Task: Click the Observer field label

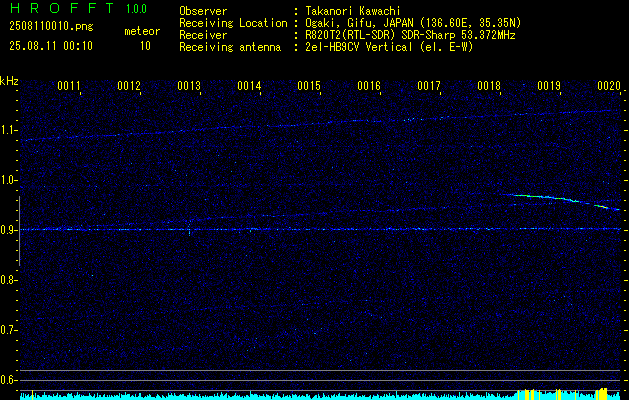Action: pos(203,11)
